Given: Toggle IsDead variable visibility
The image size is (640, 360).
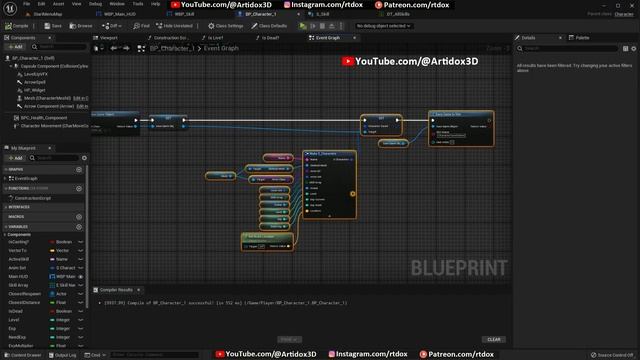Looking at the screenshot, I should pos(80,311).
